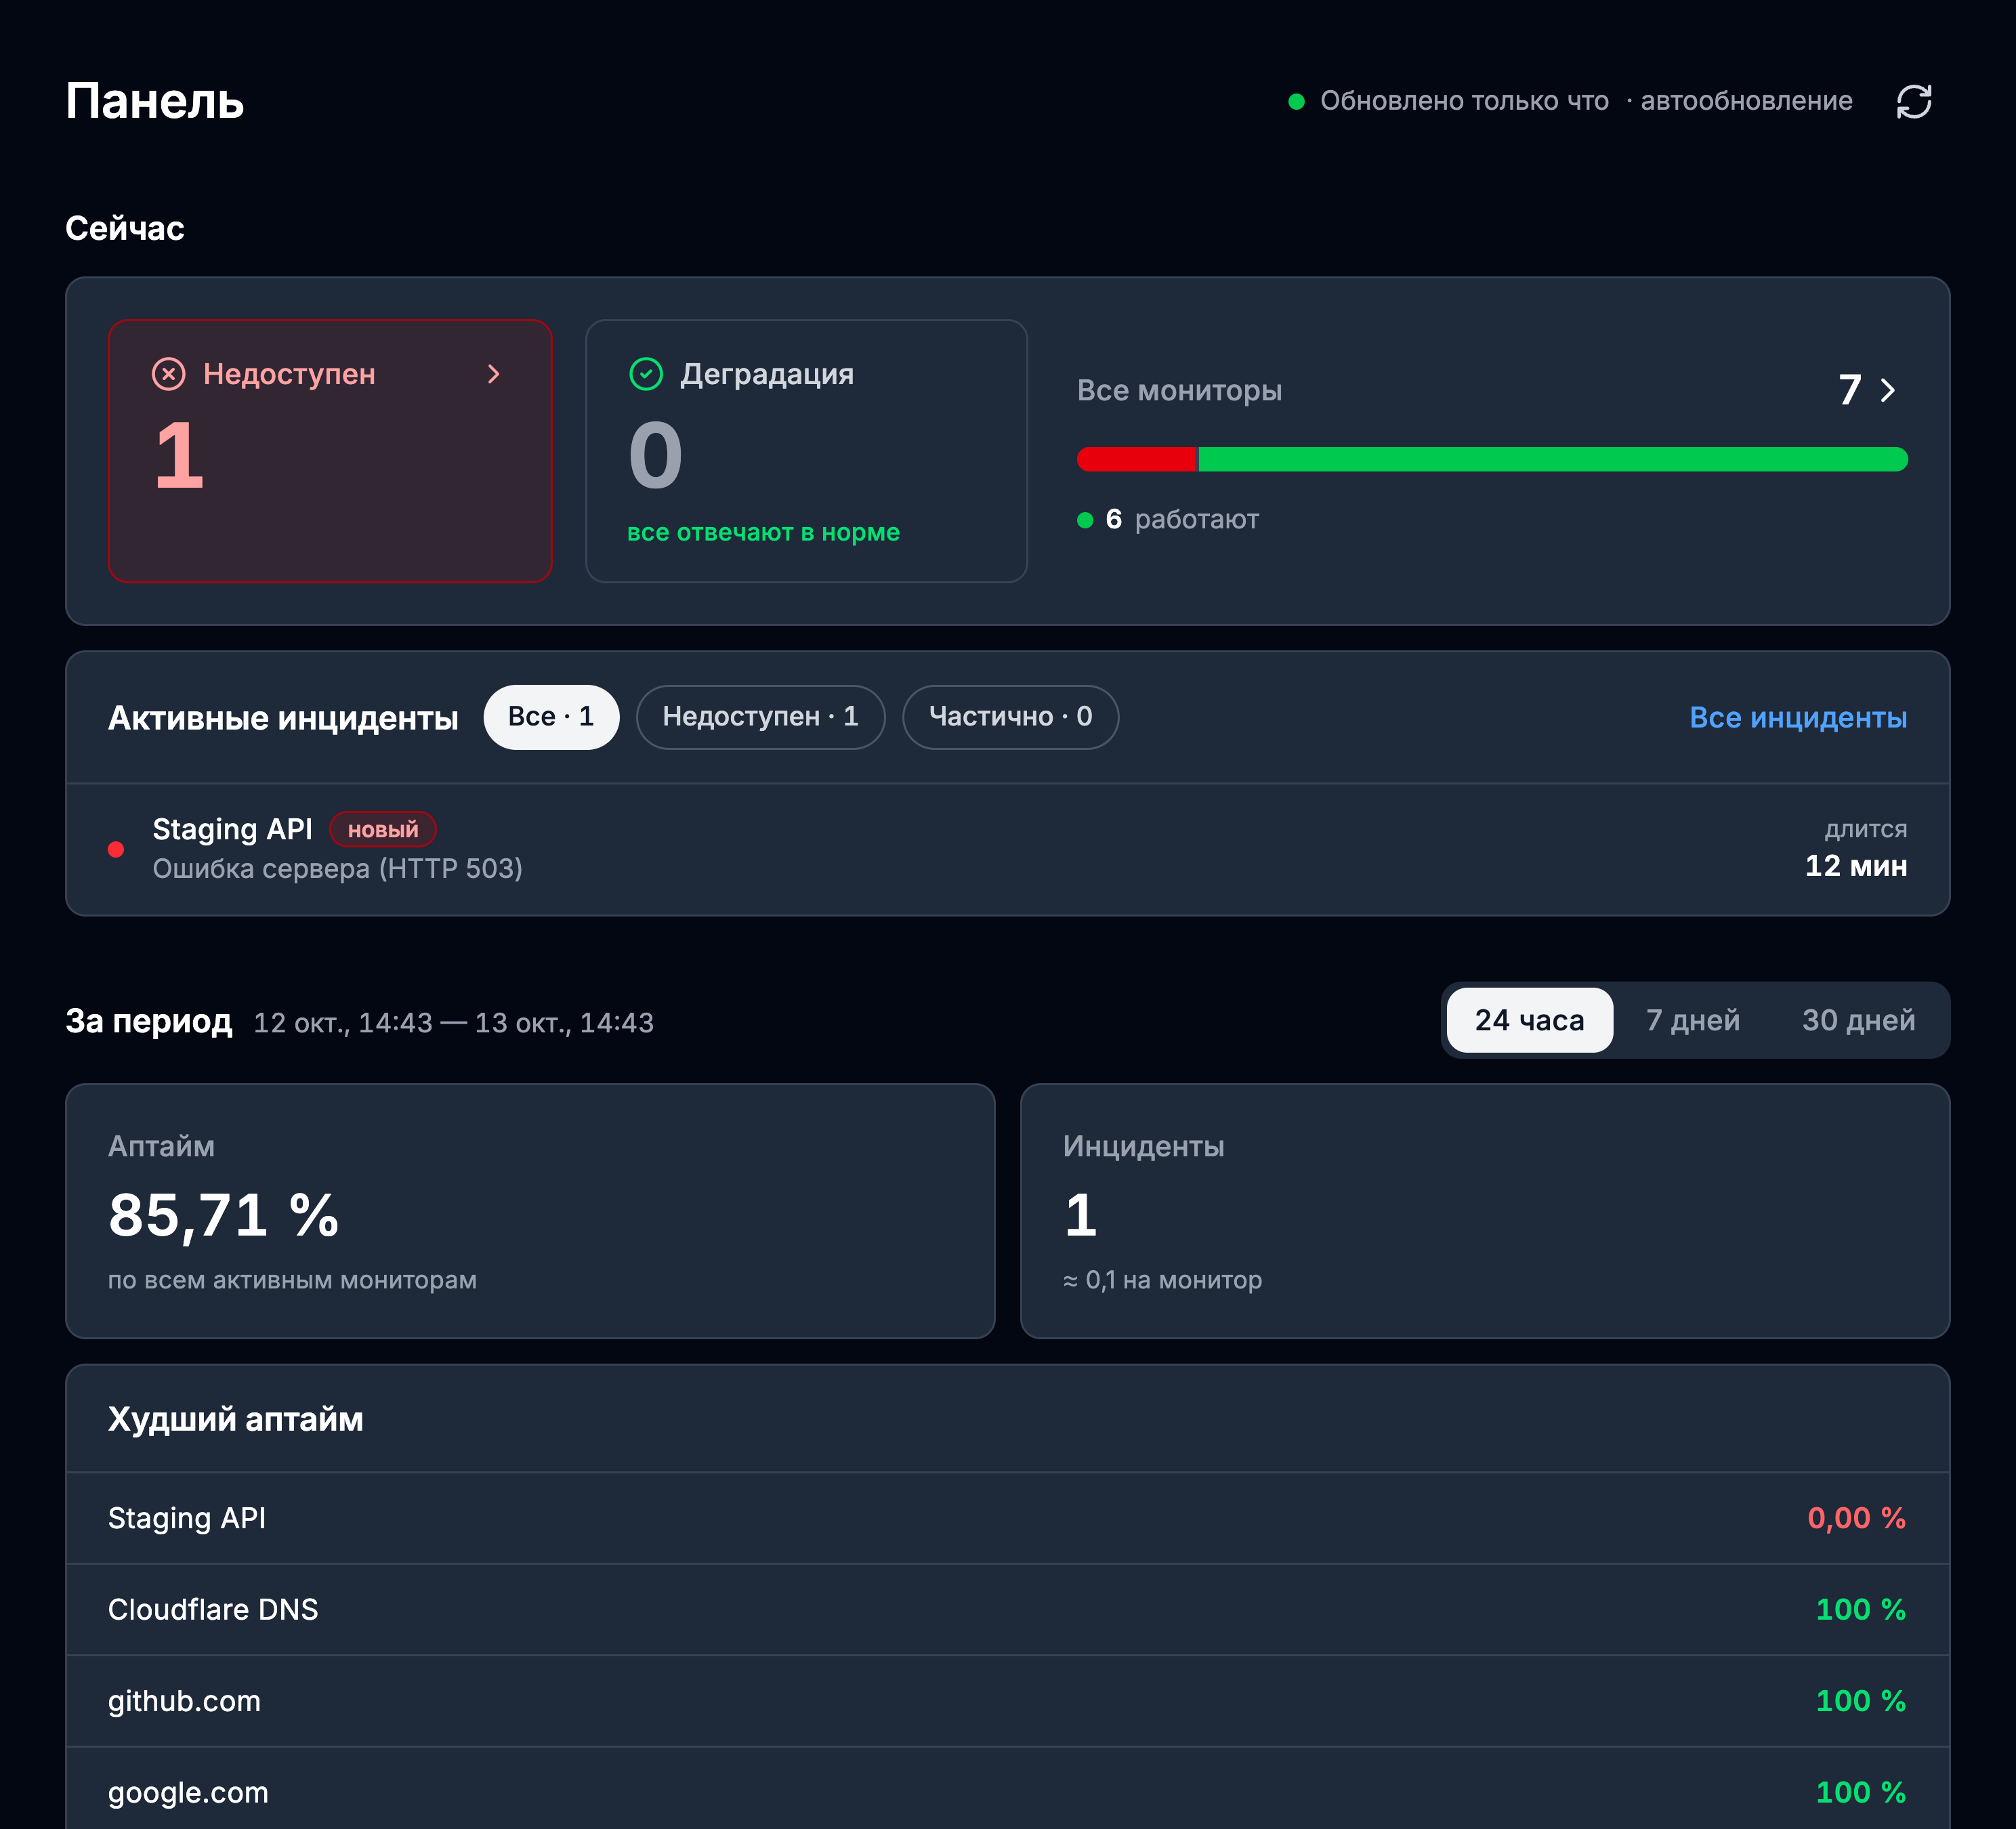Click the ≈ 0,1 на монитор text

(x=1162, y=1280)
